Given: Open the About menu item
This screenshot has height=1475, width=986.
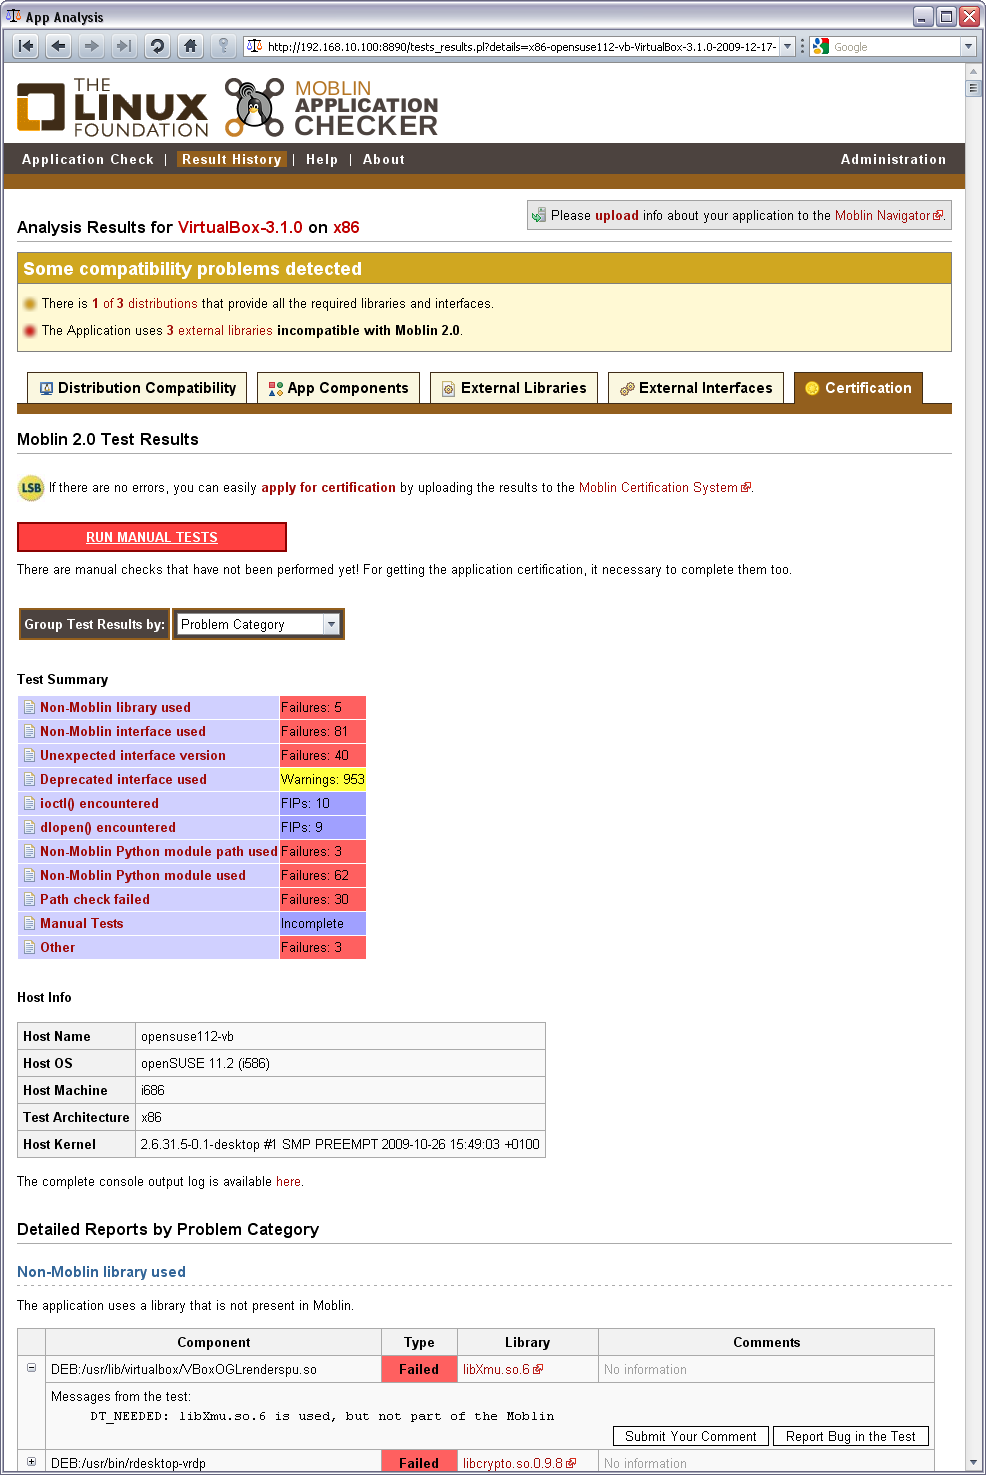Looking at the screenshot, I should [x=384, y=159].
